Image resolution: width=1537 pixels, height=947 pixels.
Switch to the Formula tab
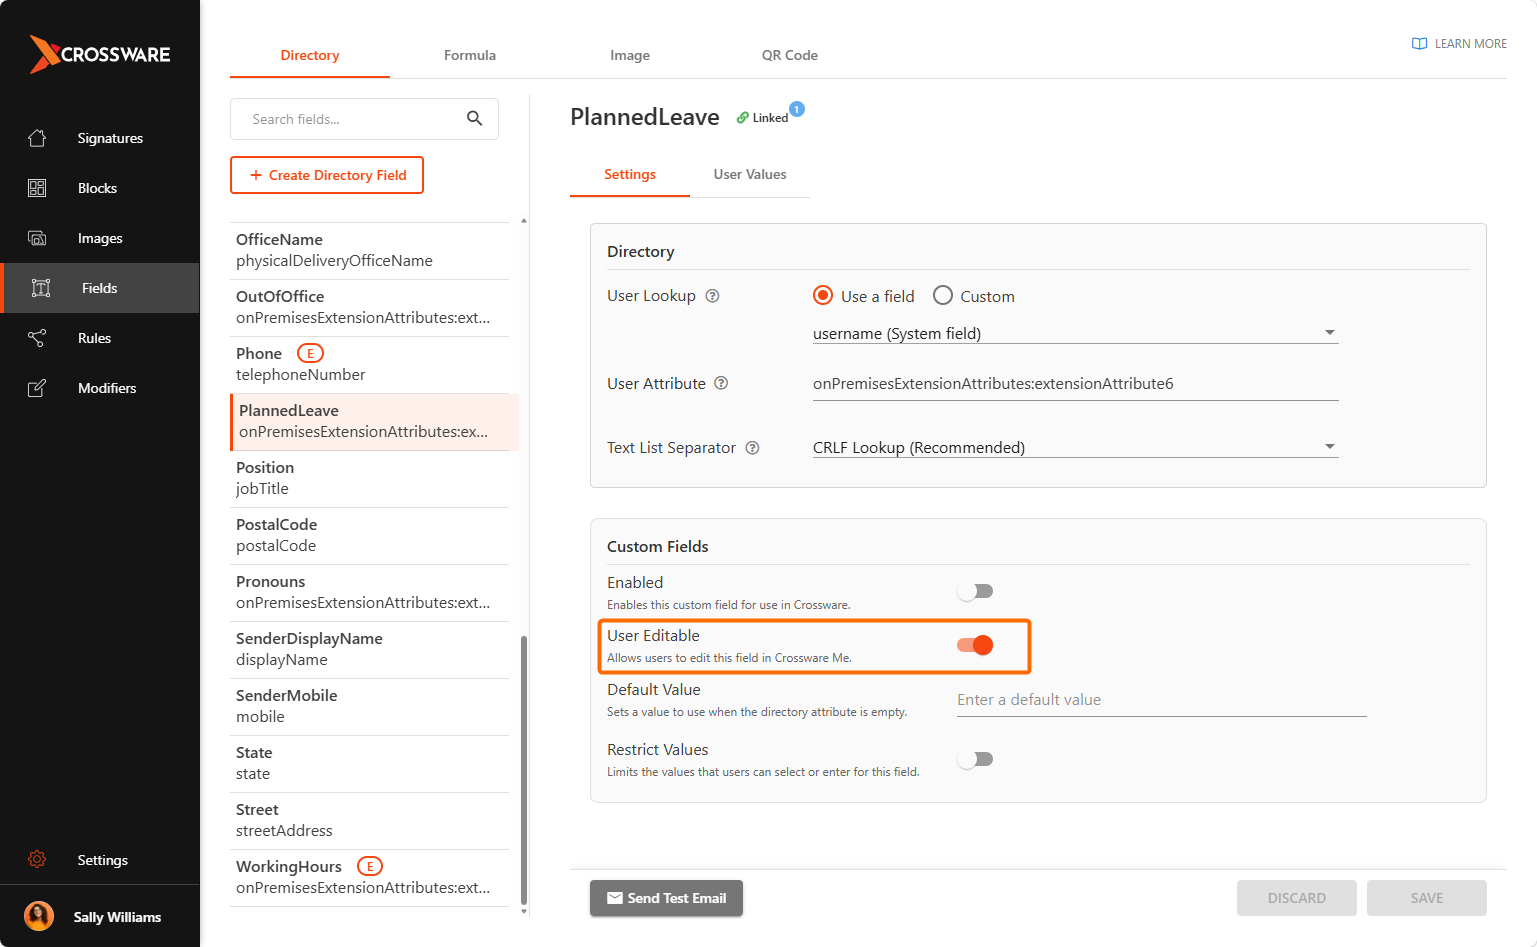[470, 55]
